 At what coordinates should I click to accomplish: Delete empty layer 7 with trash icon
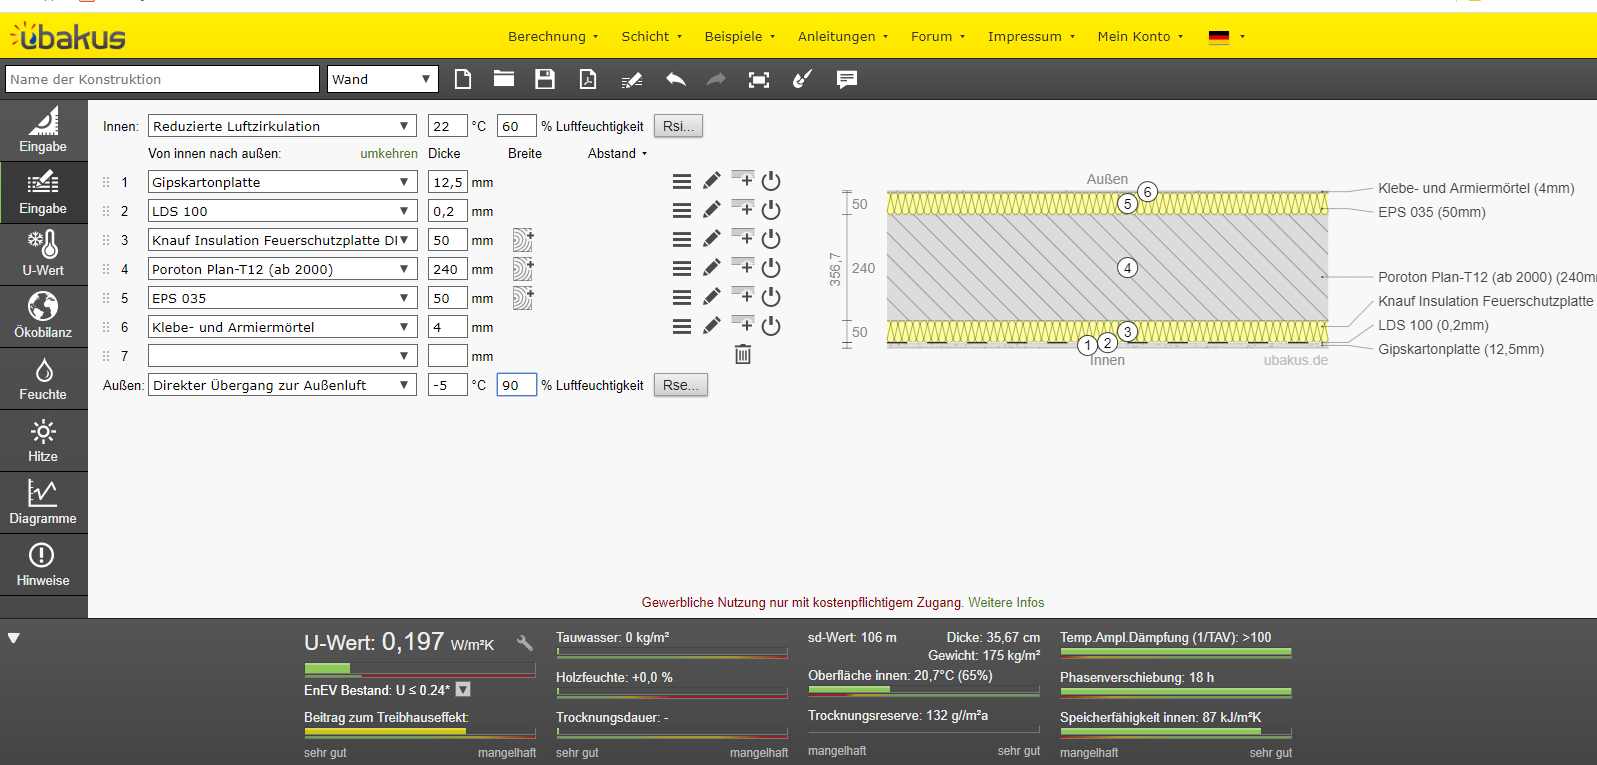(743, 354)
